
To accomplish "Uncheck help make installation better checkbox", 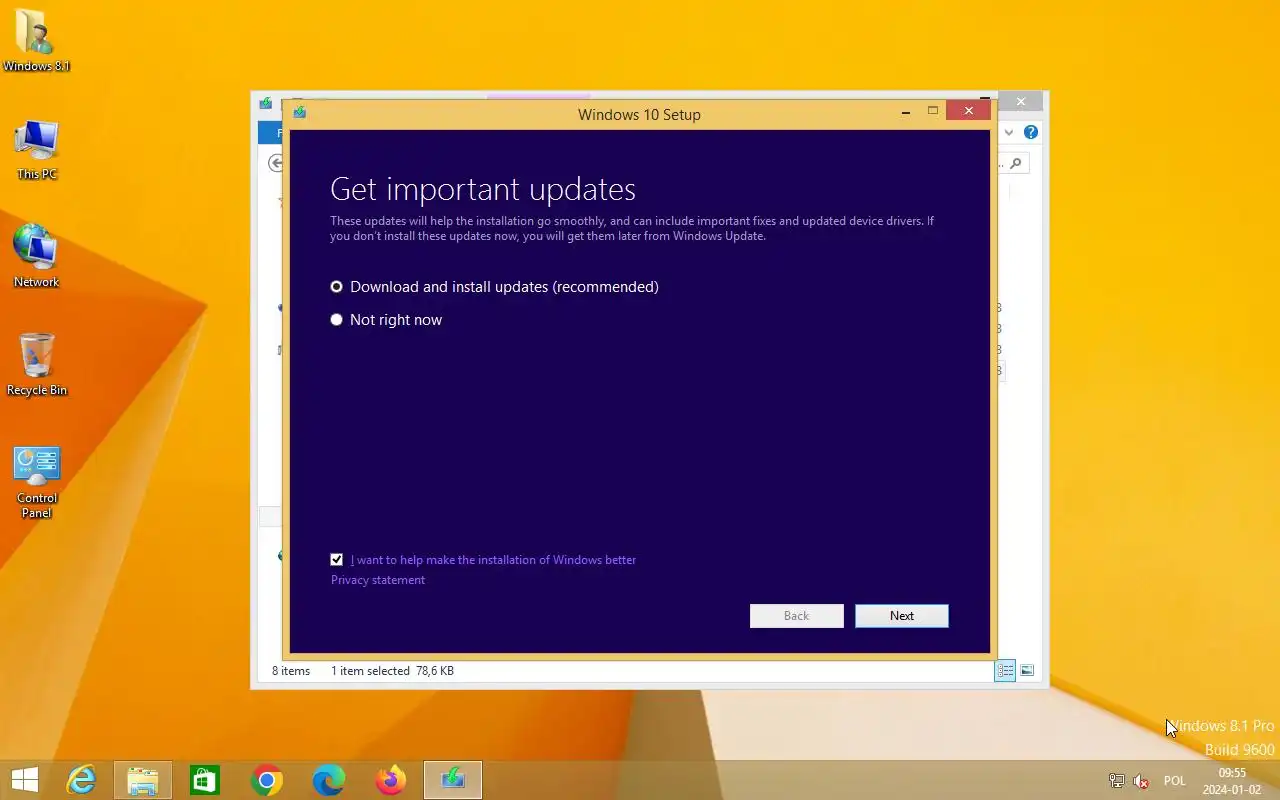I will pos(336,560).
